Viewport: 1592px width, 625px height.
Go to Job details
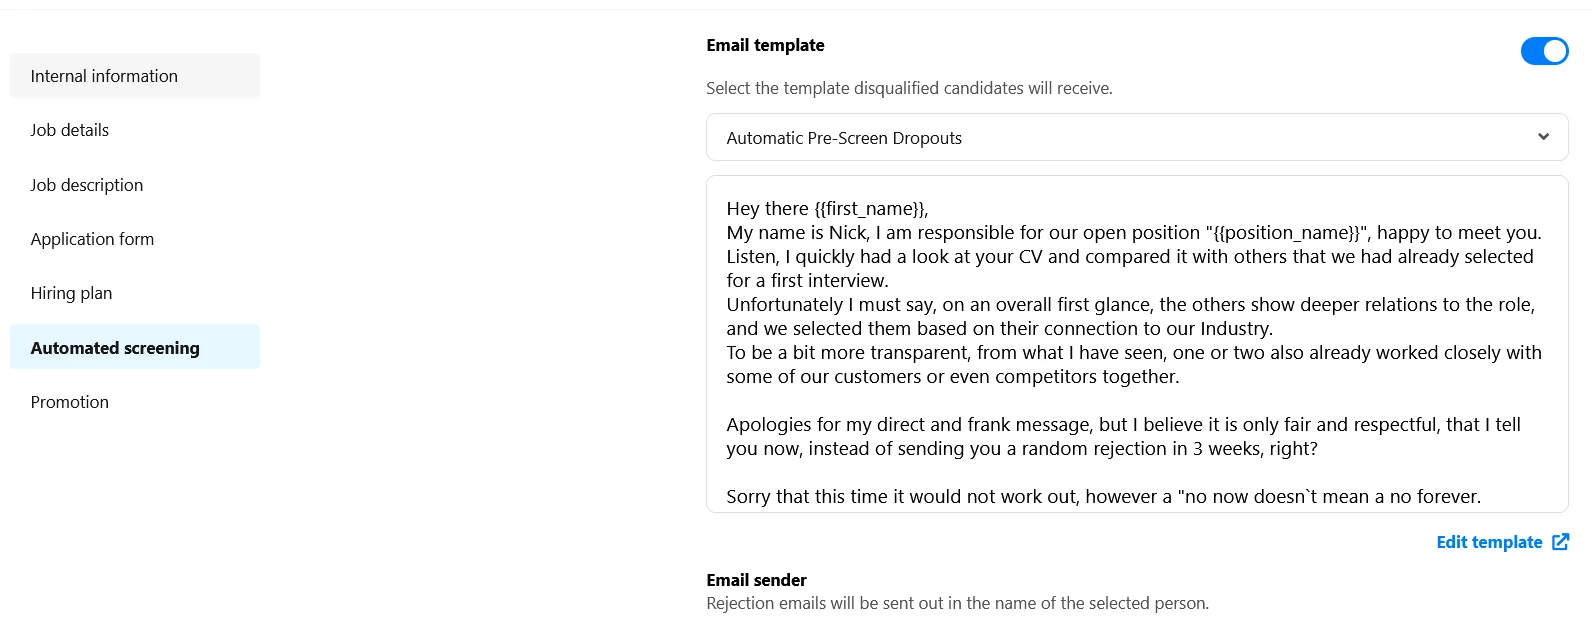[x=135, y=130]
